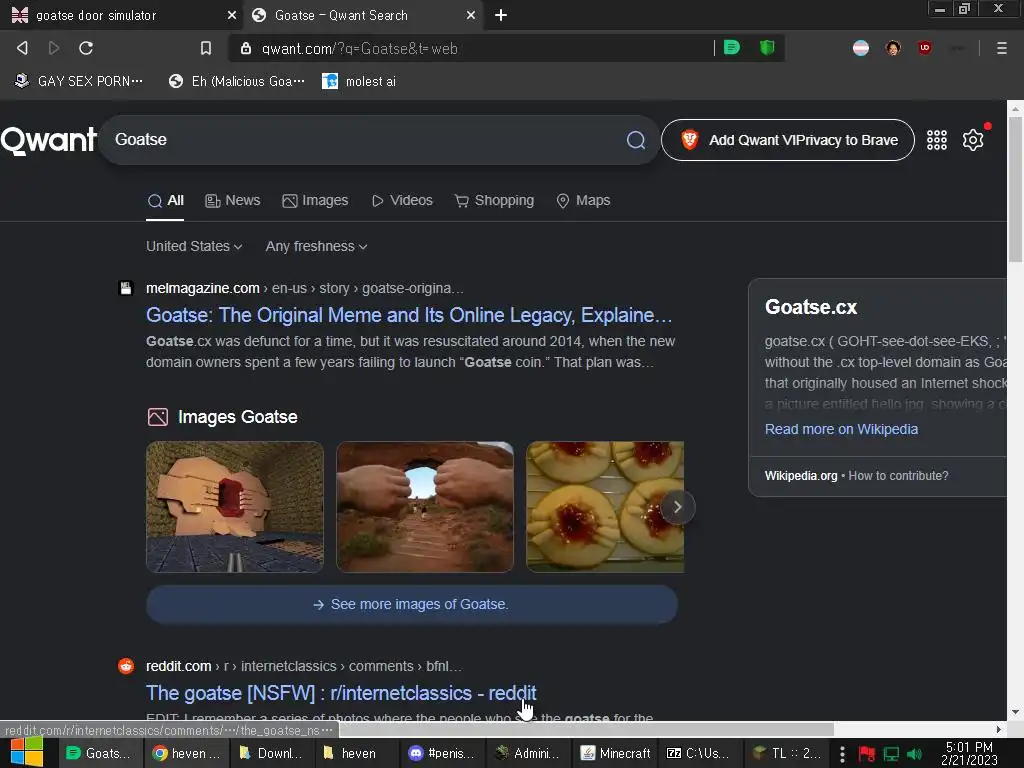Open the Downloads folder taskbar item
The image size is (1024, 768).
[x=272, y=753]
